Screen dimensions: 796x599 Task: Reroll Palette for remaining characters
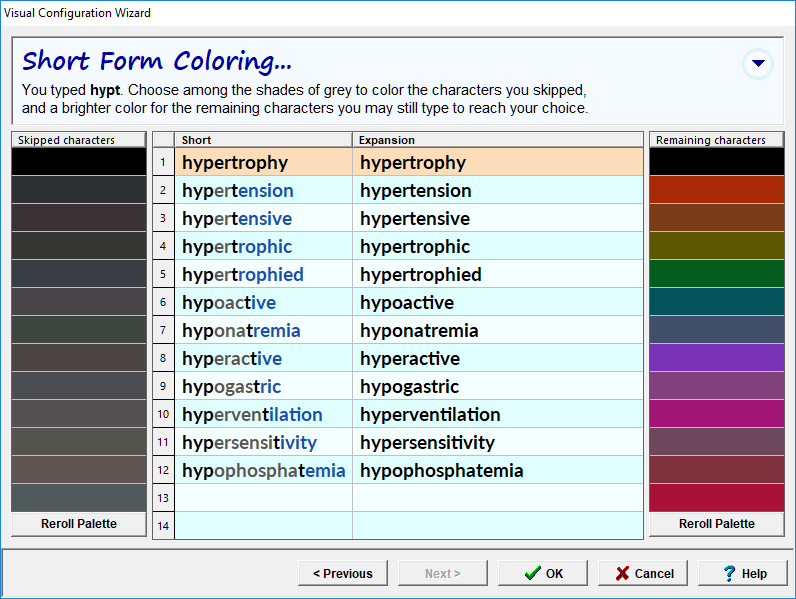tap(716, 524)
